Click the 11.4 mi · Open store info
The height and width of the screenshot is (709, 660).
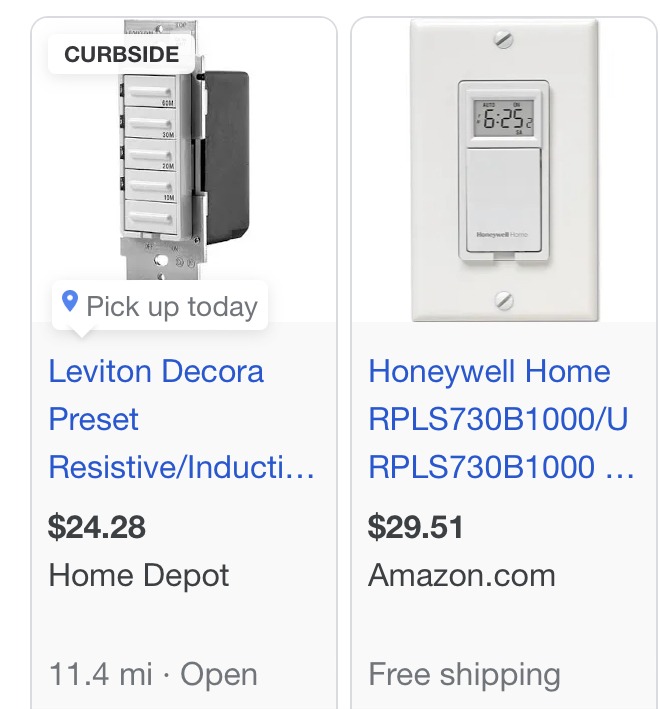(153, 674)
